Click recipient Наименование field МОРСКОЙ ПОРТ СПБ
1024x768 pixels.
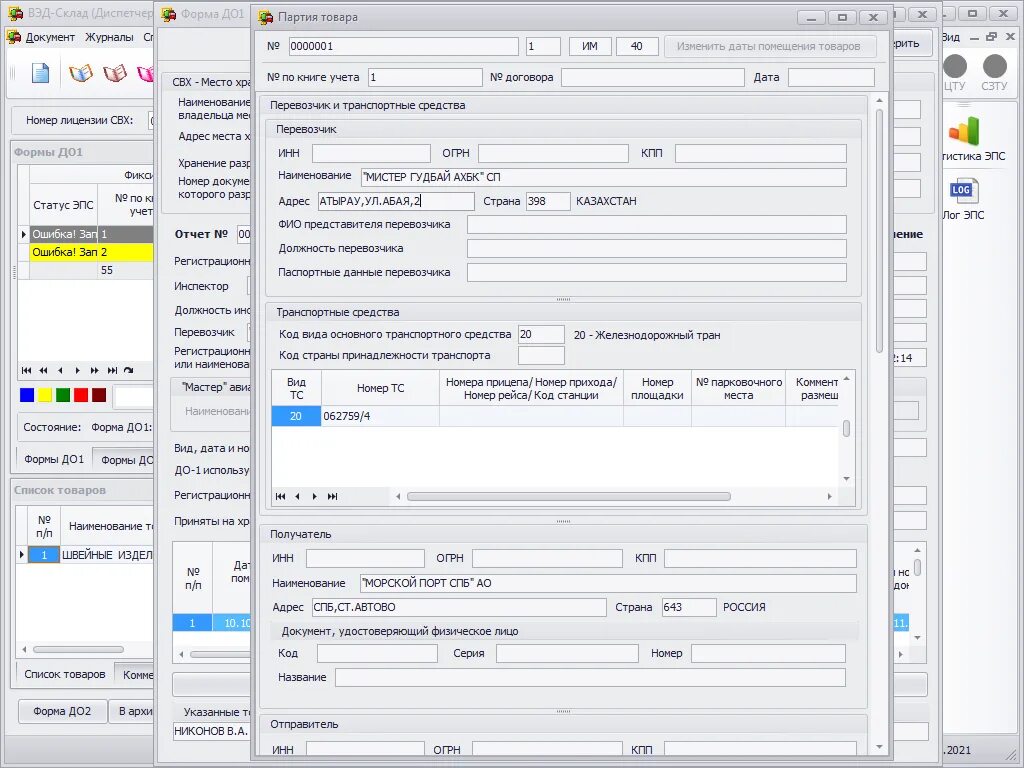608,583
